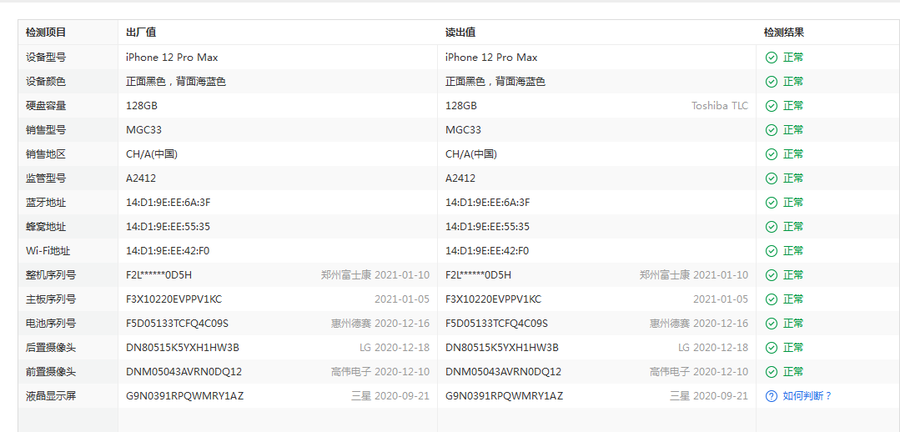Image resolution: width=900 pixels, height=432 pixels.
Task: Click factory Wi-Fi address 14:D1:9E:EE:42:F0
Action: pyautogui.click(x=168, y=251)
